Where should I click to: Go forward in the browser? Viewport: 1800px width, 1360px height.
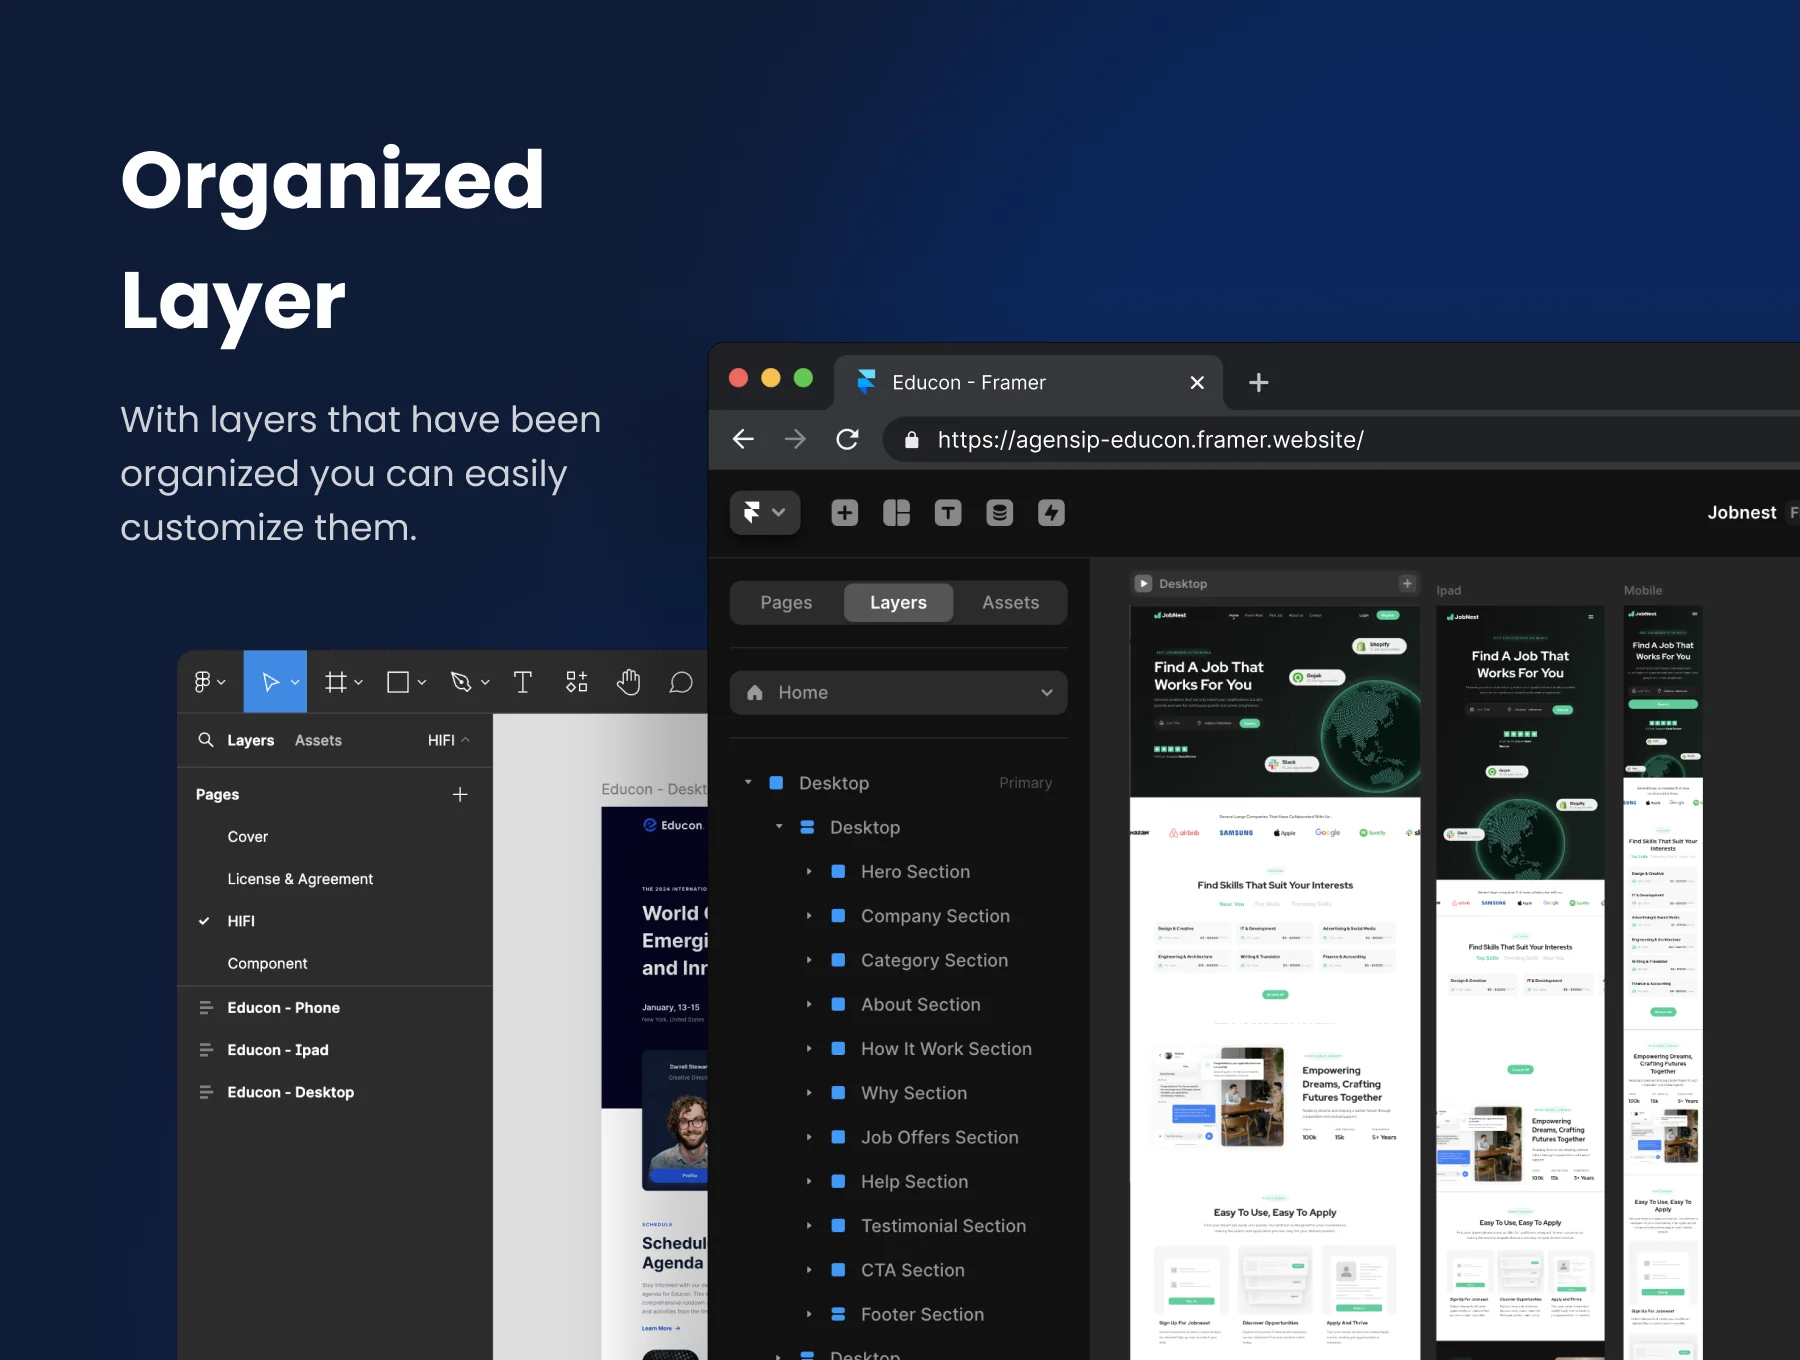click(795, 439)
